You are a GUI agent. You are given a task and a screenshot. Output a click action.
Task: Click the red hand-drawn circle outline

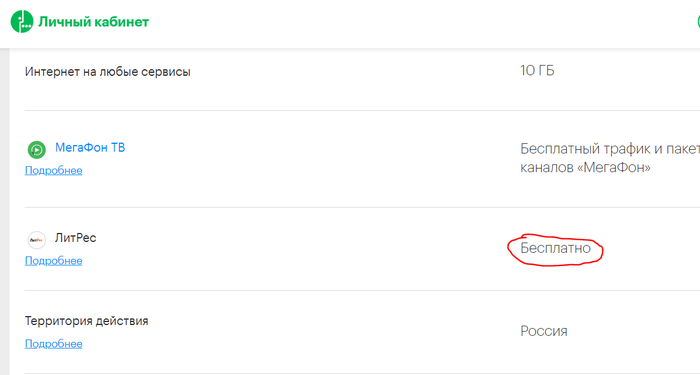click(x=555, y=249)
